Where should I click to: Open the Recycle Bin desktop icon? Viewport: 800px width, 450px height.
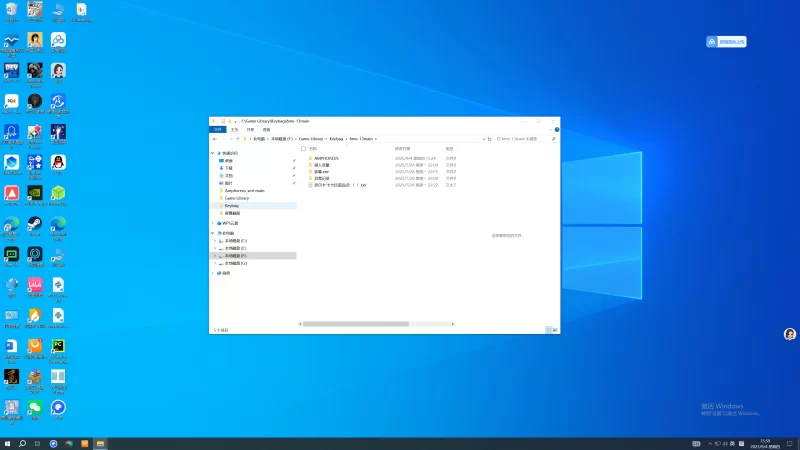tap(11, 10)
